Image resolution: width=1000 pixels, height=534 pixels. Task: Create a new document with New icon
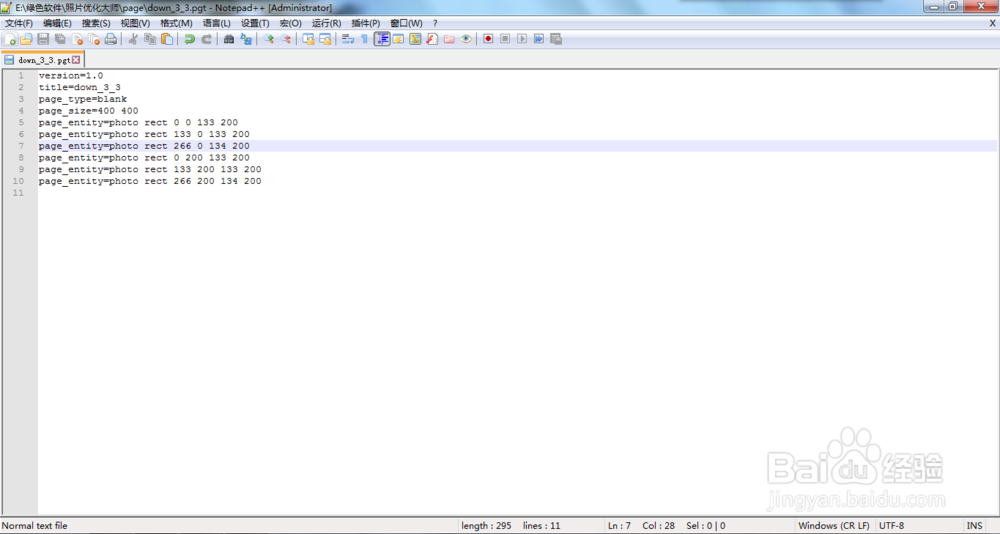coord(10,39)
